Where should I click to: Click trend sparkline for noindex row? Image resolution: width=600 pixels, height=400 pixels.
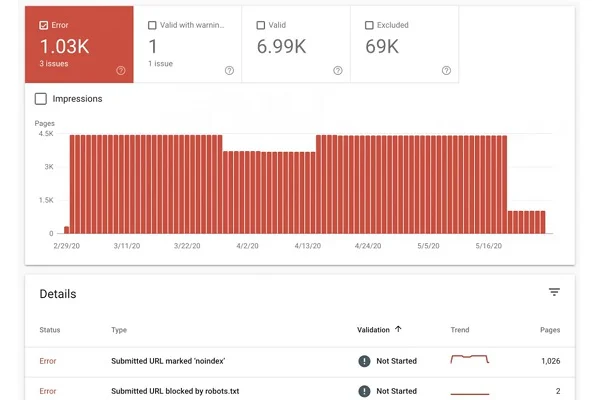click(470, 359)
